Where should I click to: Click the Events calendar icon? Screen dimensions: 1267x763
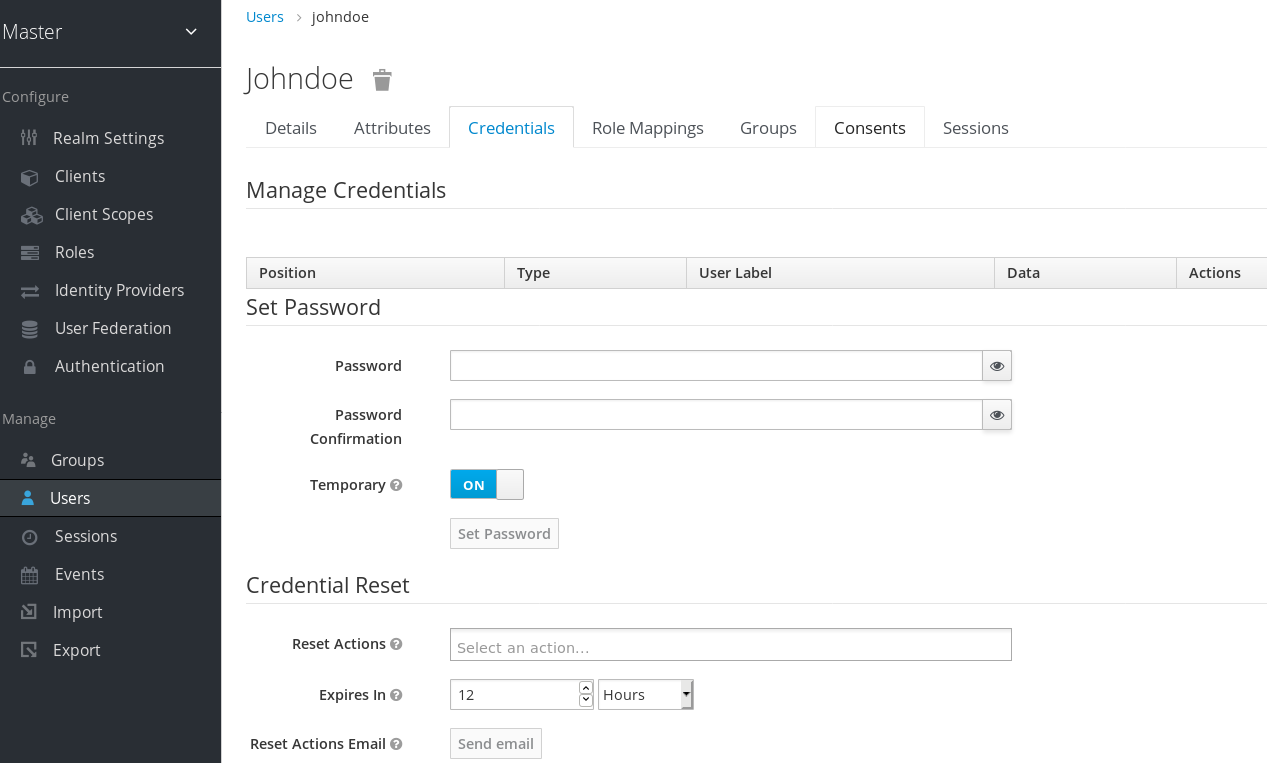(x=30, y=574)
